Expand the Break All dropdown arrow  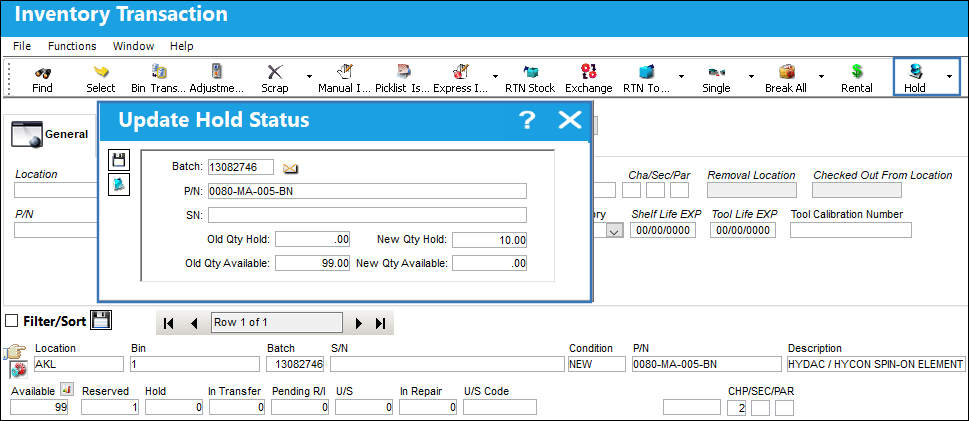[821, 77]
